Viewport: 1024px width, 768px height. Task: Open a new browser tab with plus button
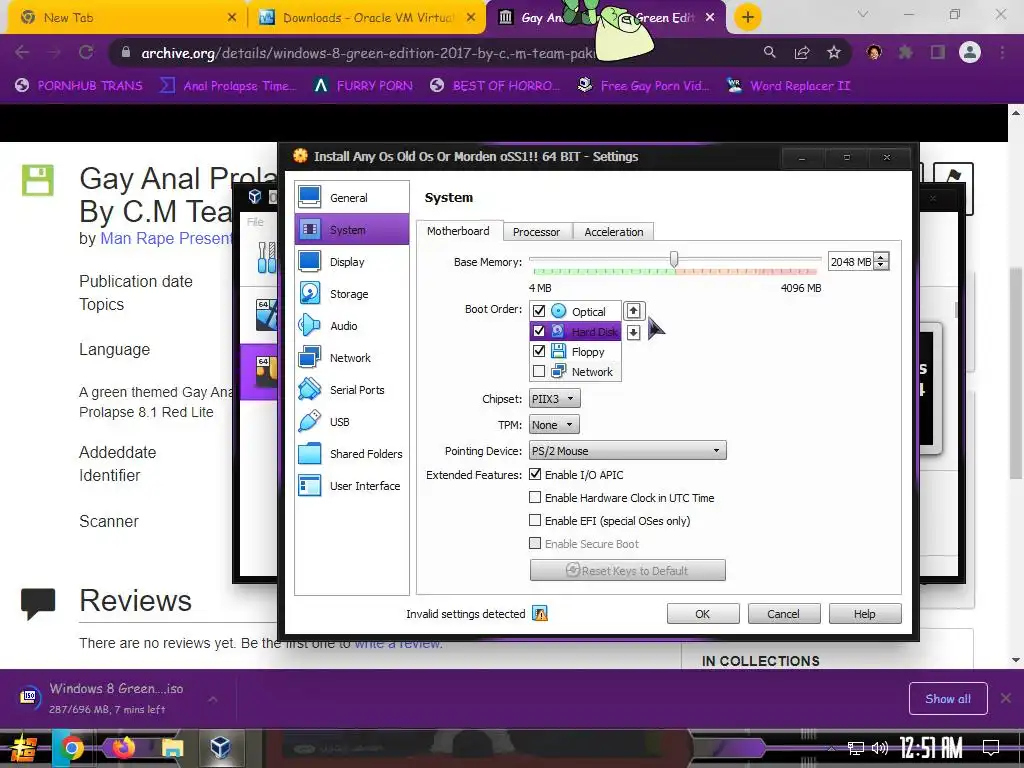pos(748,17)
